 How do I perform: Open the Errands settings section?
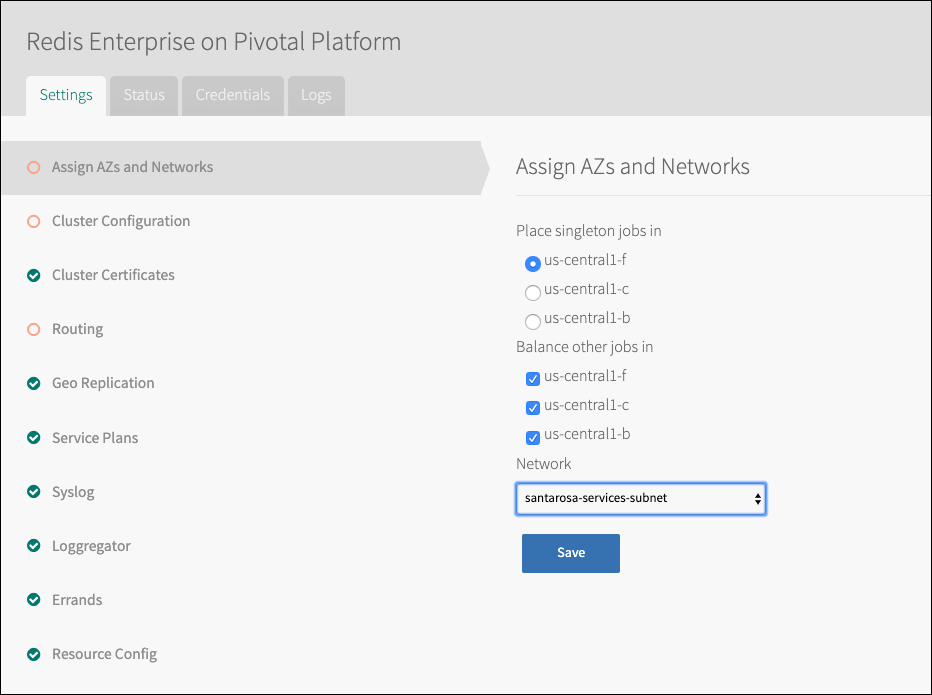[x=77, y=600]
